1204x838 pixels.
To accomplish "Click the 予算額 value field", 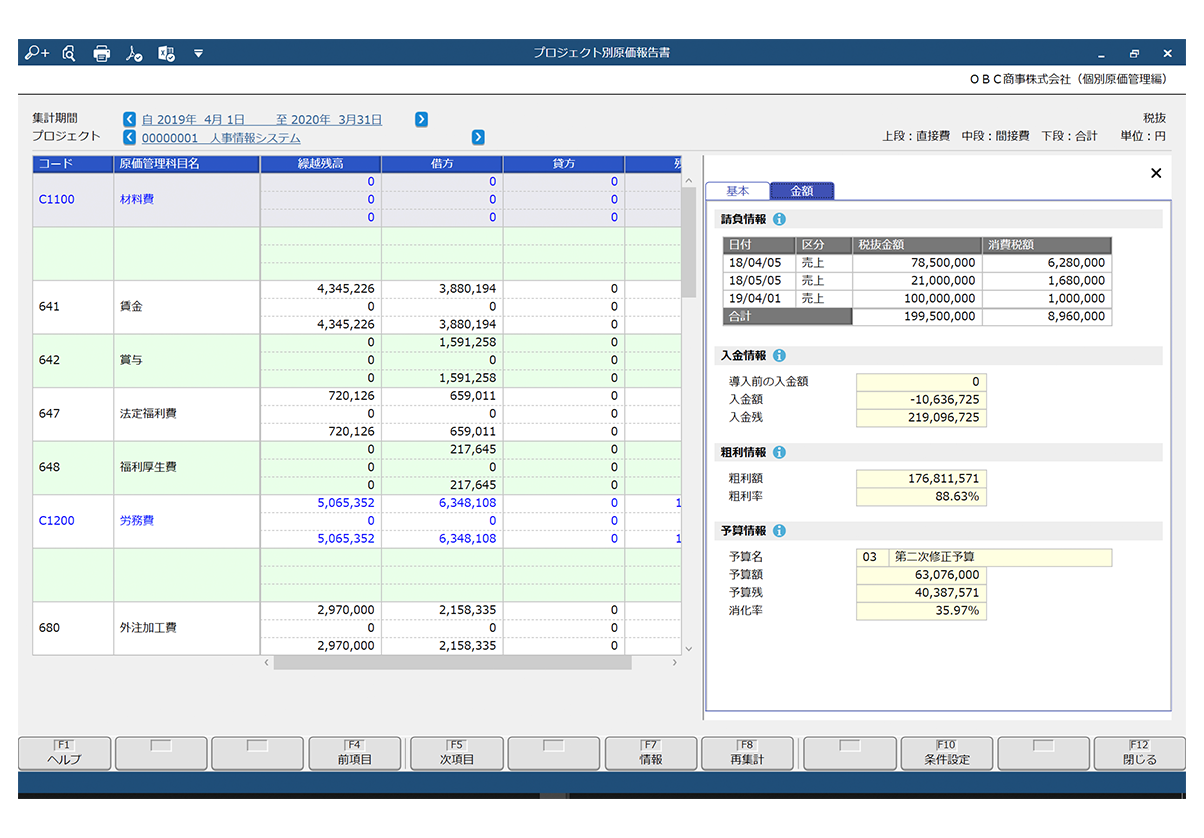I will (921, 575).
